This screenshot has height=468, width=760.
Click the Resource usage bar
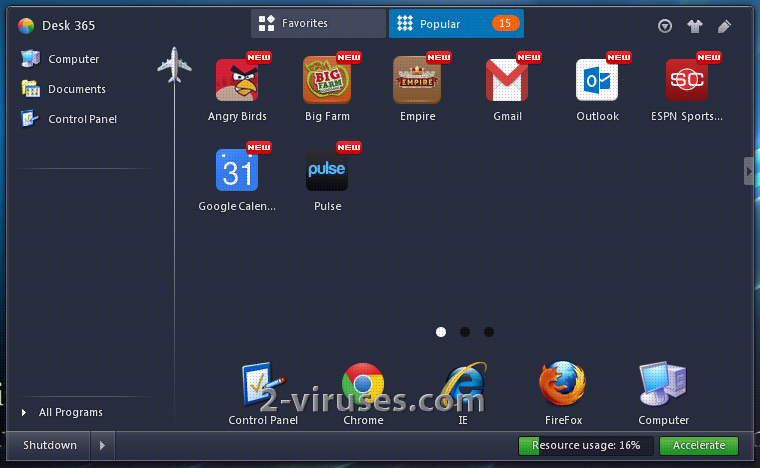click(586, 446)
